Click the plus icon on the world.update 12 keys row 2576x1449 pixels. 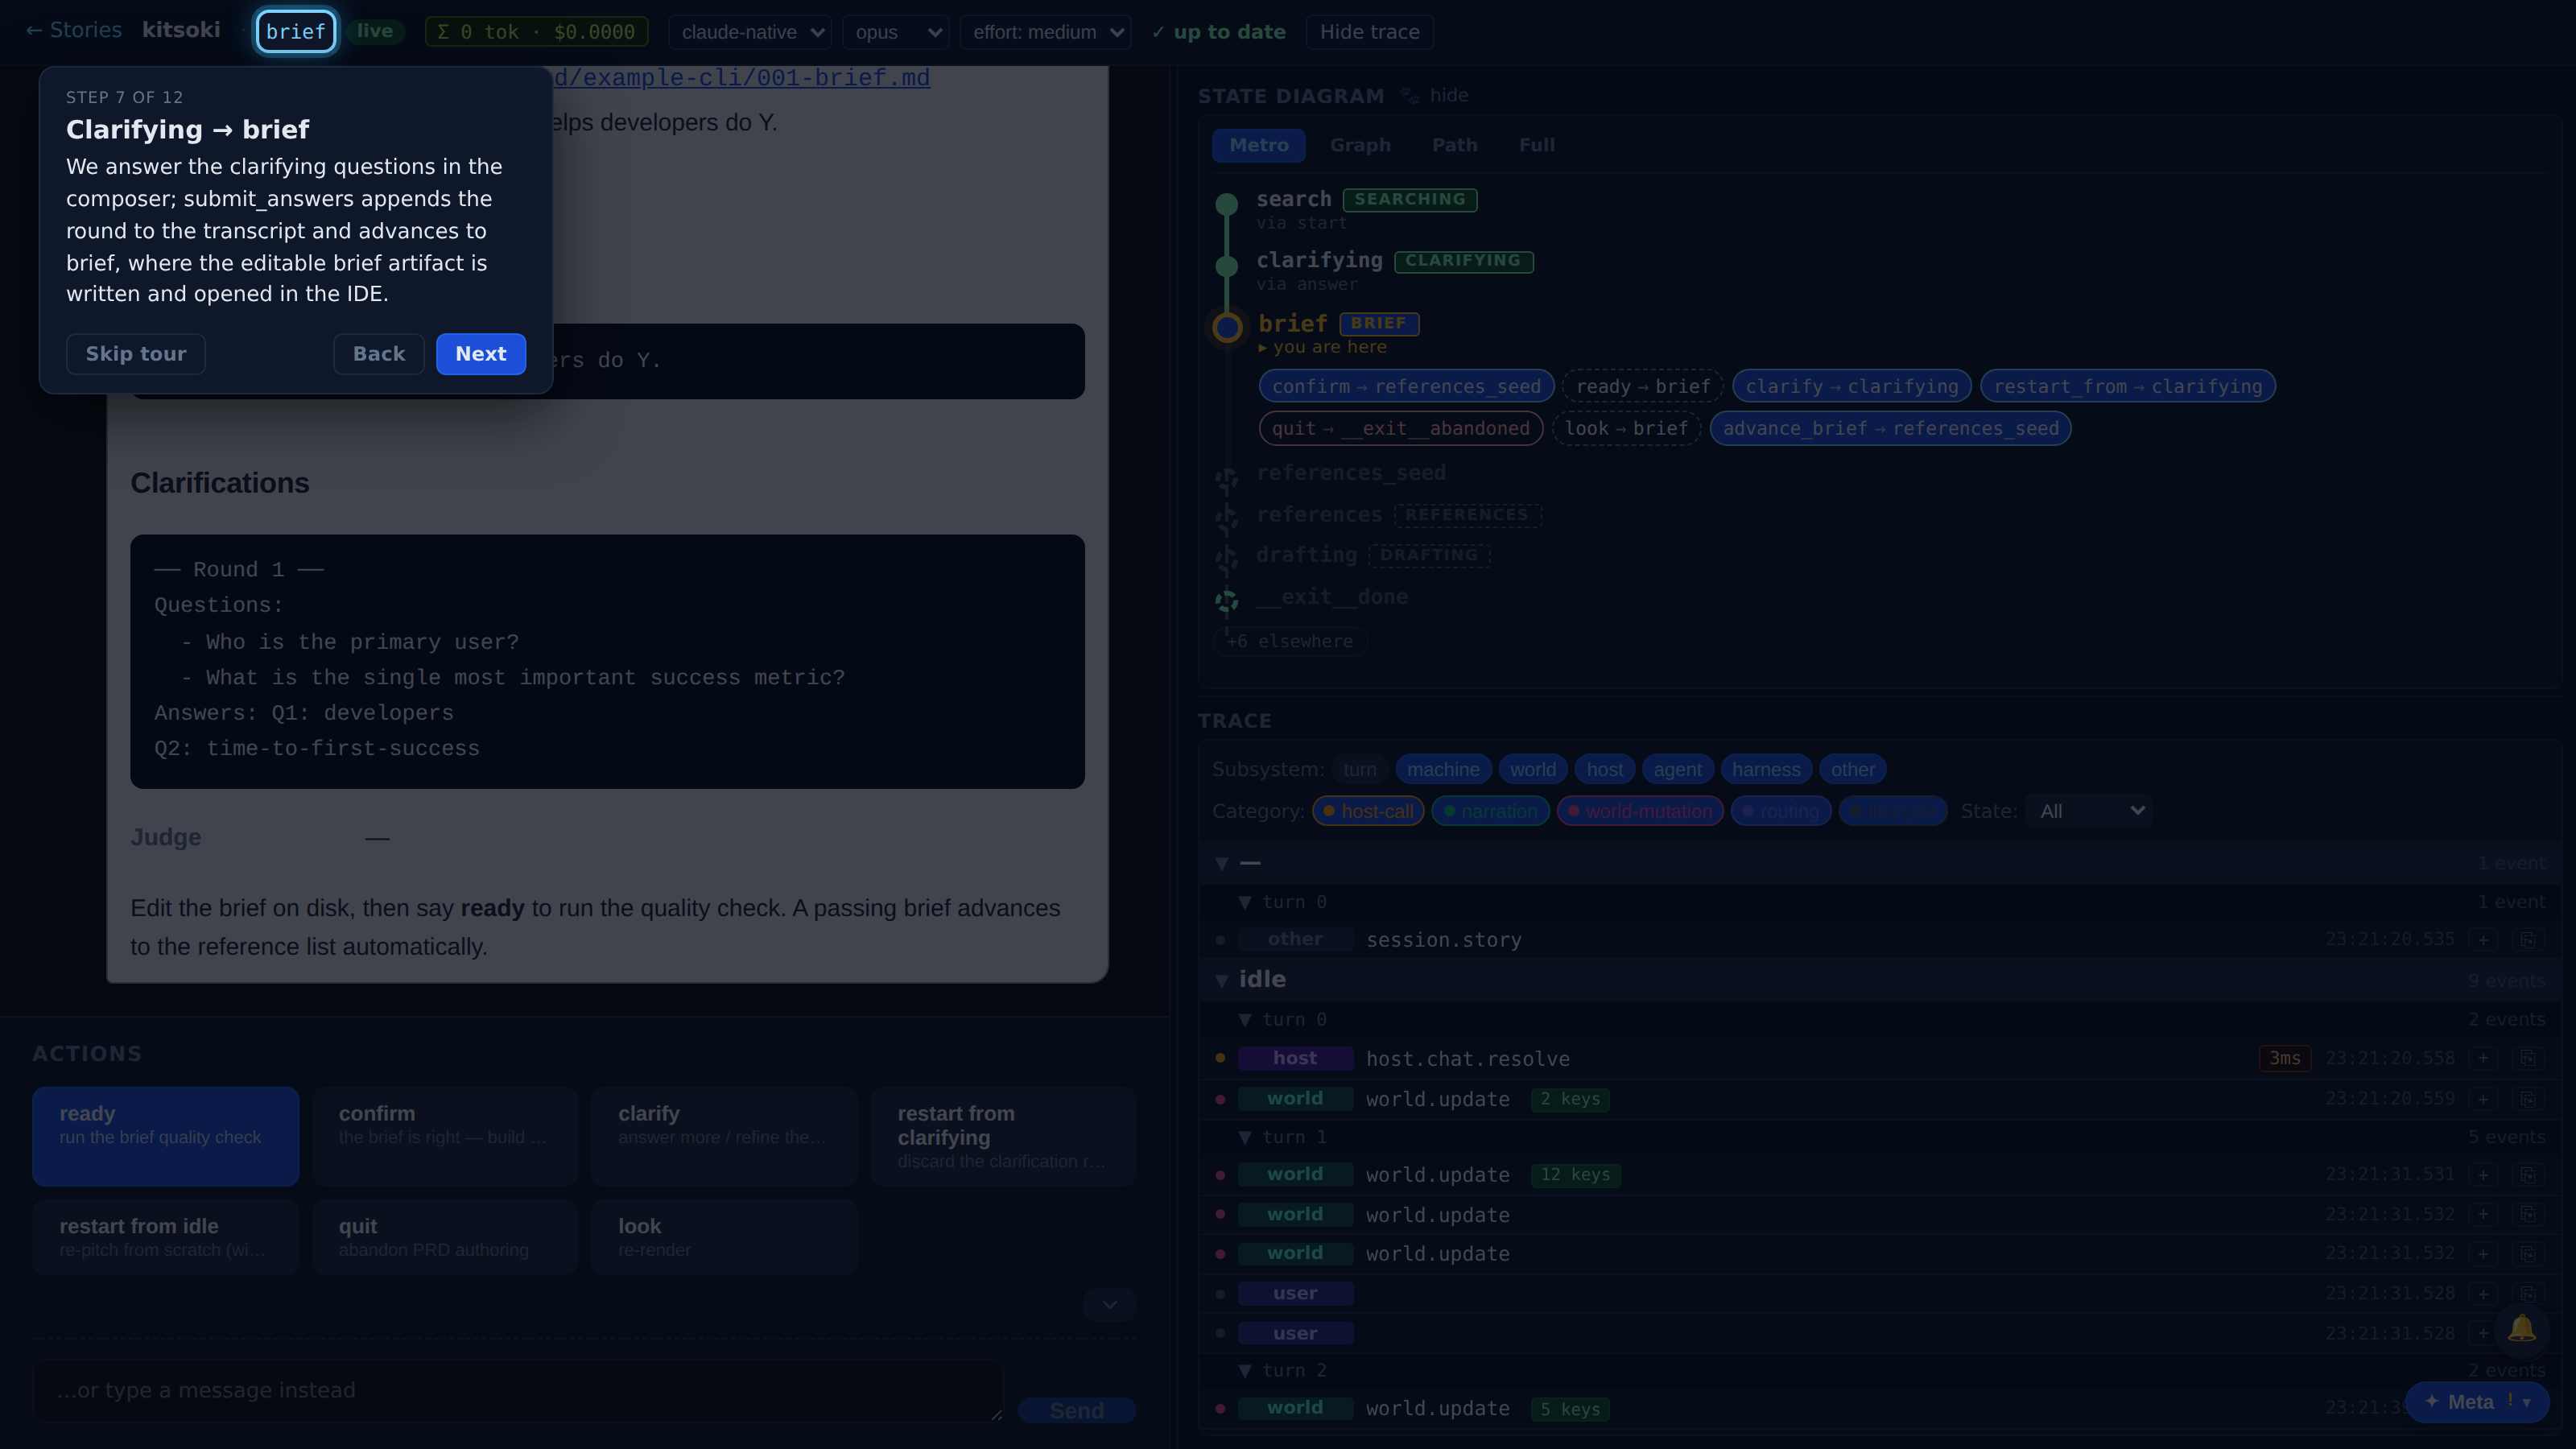(2483, 1175)
